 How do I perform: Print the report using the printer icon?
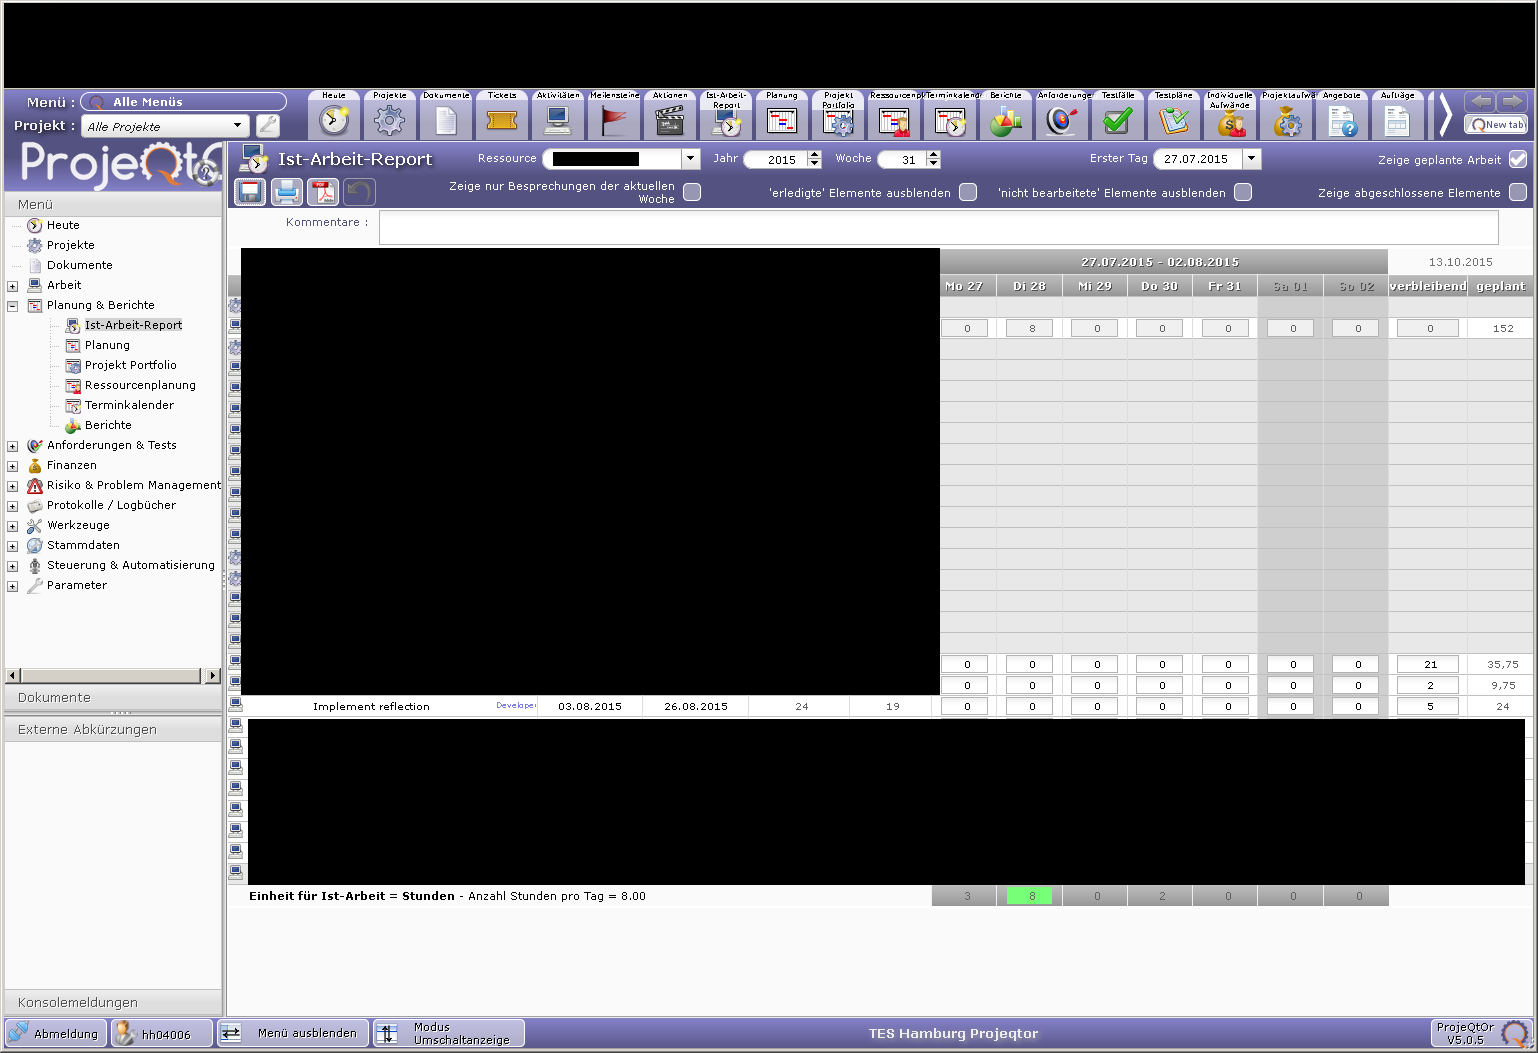tap(287, 192)
